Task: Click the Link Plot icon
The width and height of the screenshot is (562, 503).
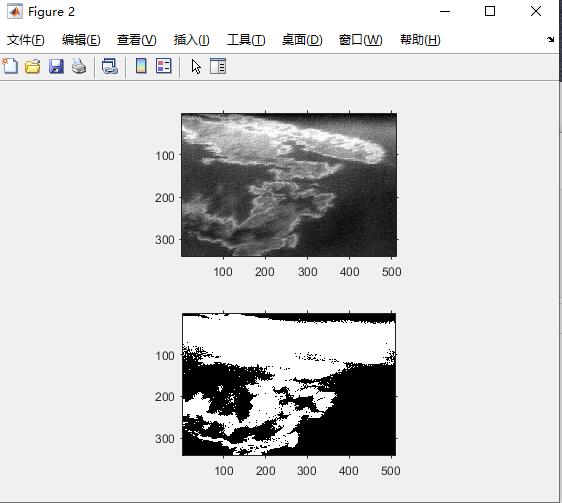Action: pyautogui.click(x=110, y=66)
